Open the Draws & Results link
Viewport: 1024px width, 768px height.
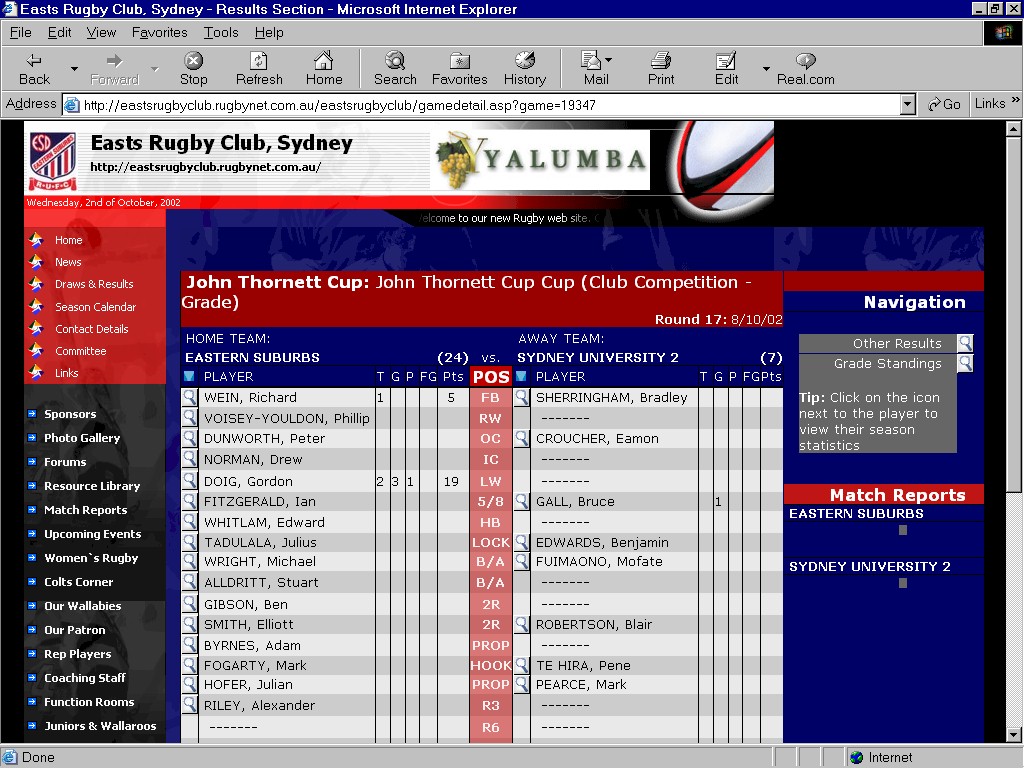tap(94, 284)
